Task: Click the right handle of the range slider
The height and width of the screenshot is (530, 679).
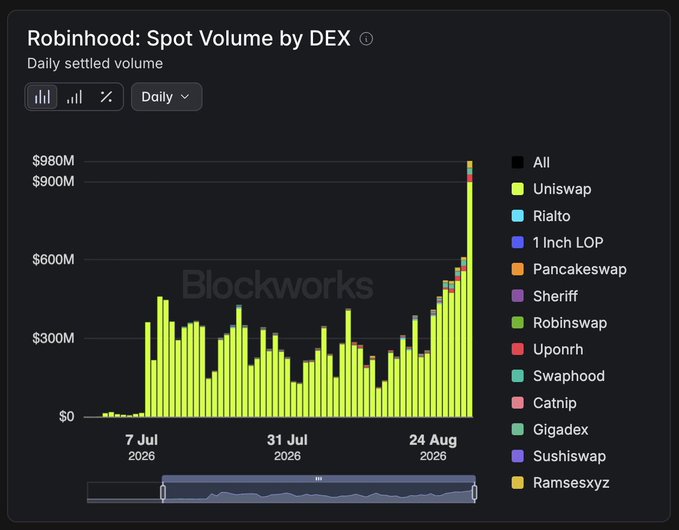Action: point(474,492)
